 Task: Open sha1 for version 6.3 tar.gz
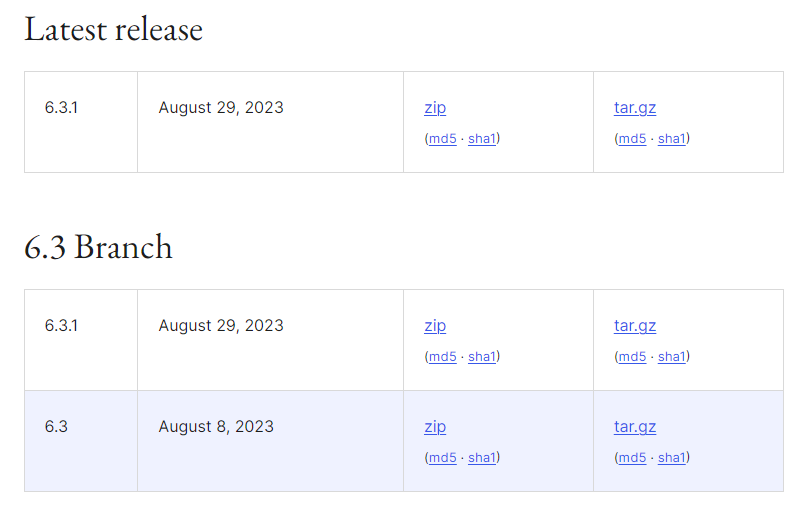671,458
